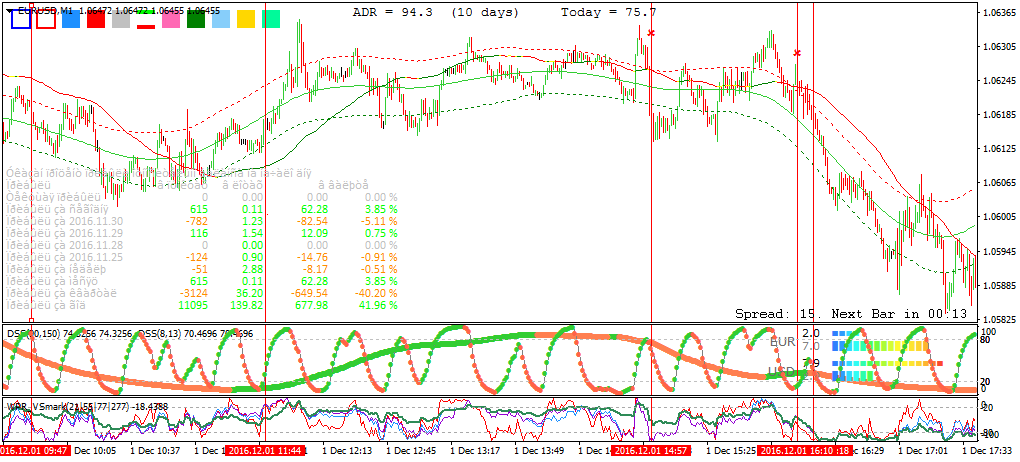Click the red star above the 14:57 line

click(651, 32)
